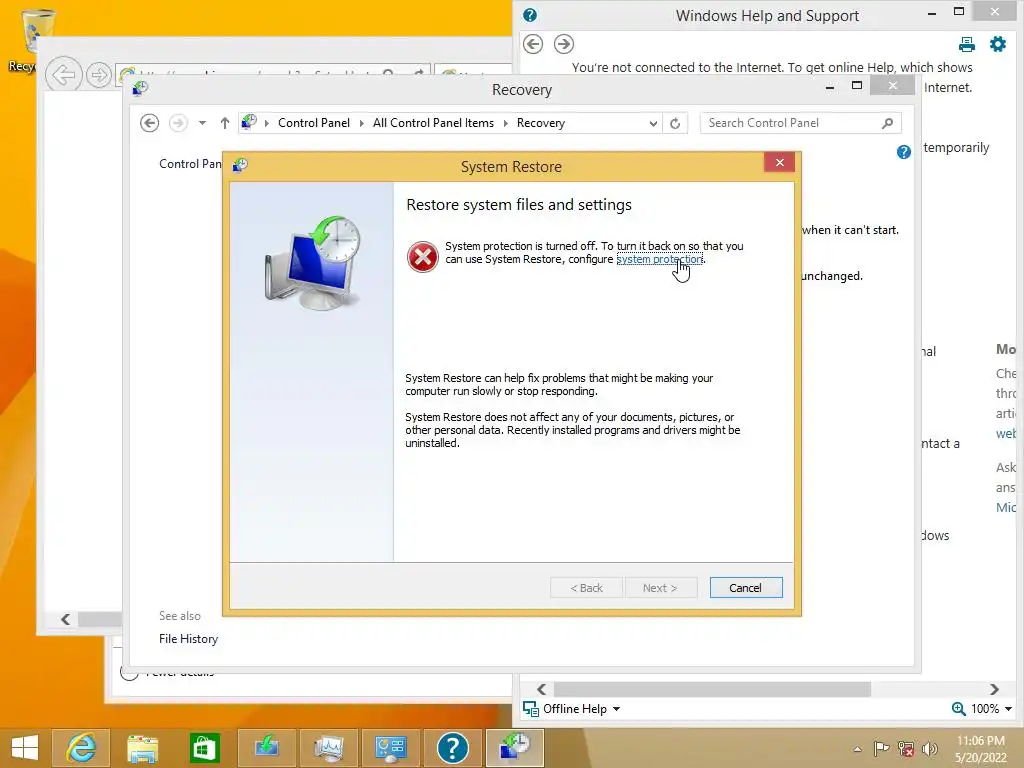This screenshot has width=1024, height=768.
Task: Switch to Help and Support taskbar icon
Action: [x=453, y=748]
